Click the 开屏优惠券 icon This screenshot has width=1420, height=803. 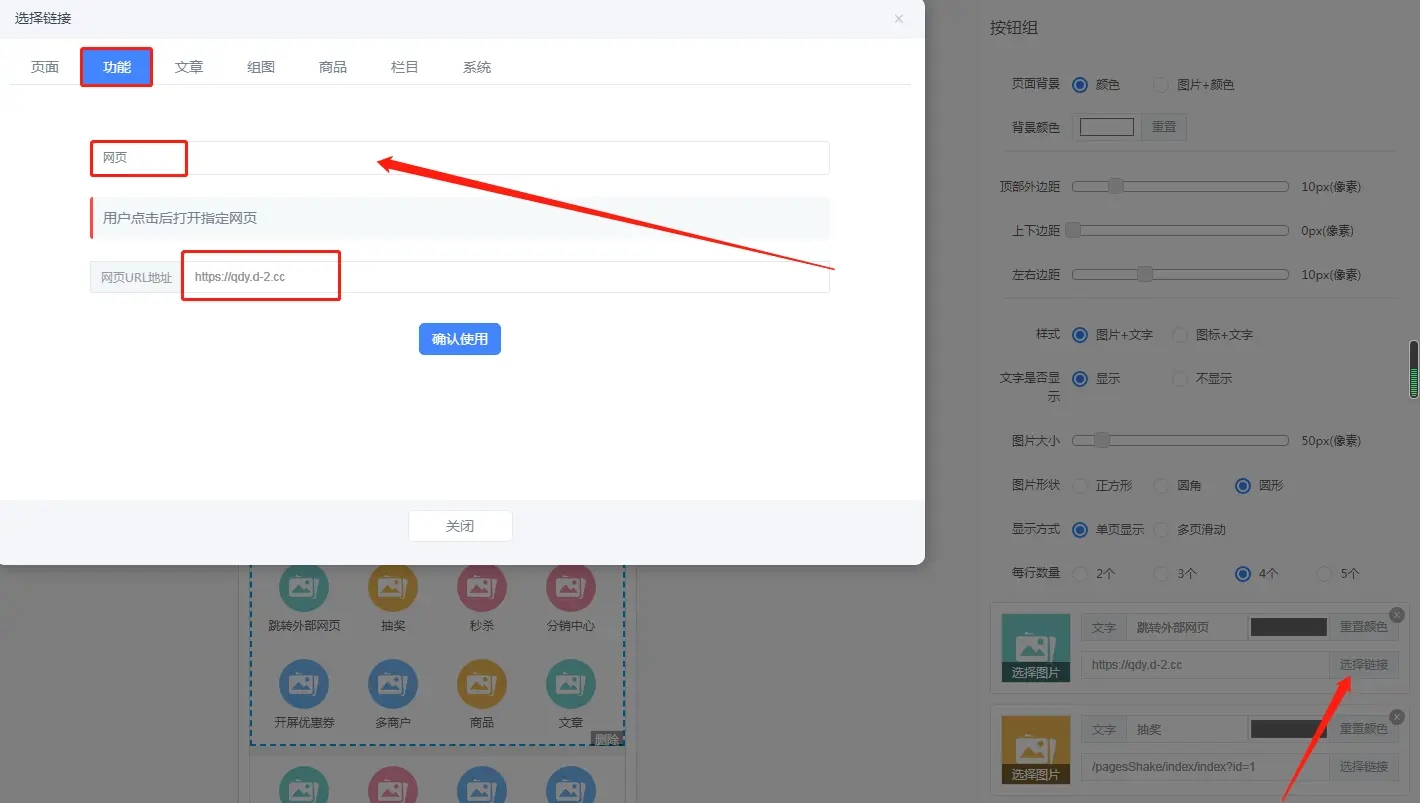(303, 684)
